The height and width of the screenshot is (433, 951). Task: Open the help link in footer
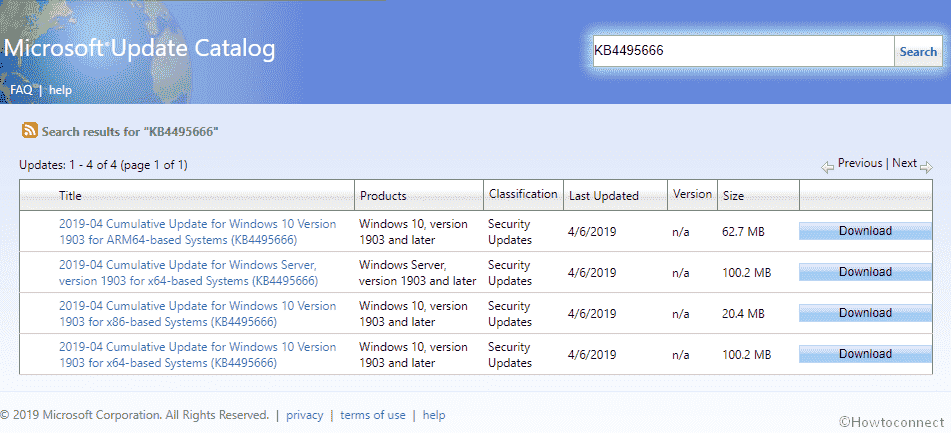(x=434, y=415)
